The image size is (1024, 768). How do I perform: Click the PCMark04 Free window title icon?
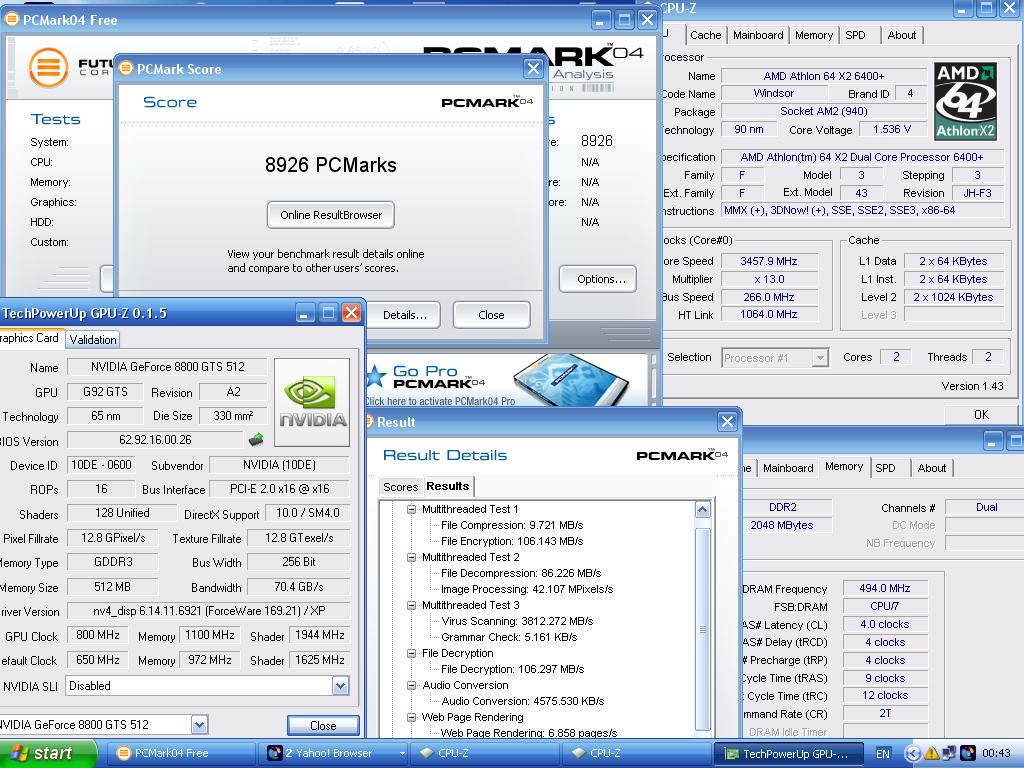[x=11, y=20]
